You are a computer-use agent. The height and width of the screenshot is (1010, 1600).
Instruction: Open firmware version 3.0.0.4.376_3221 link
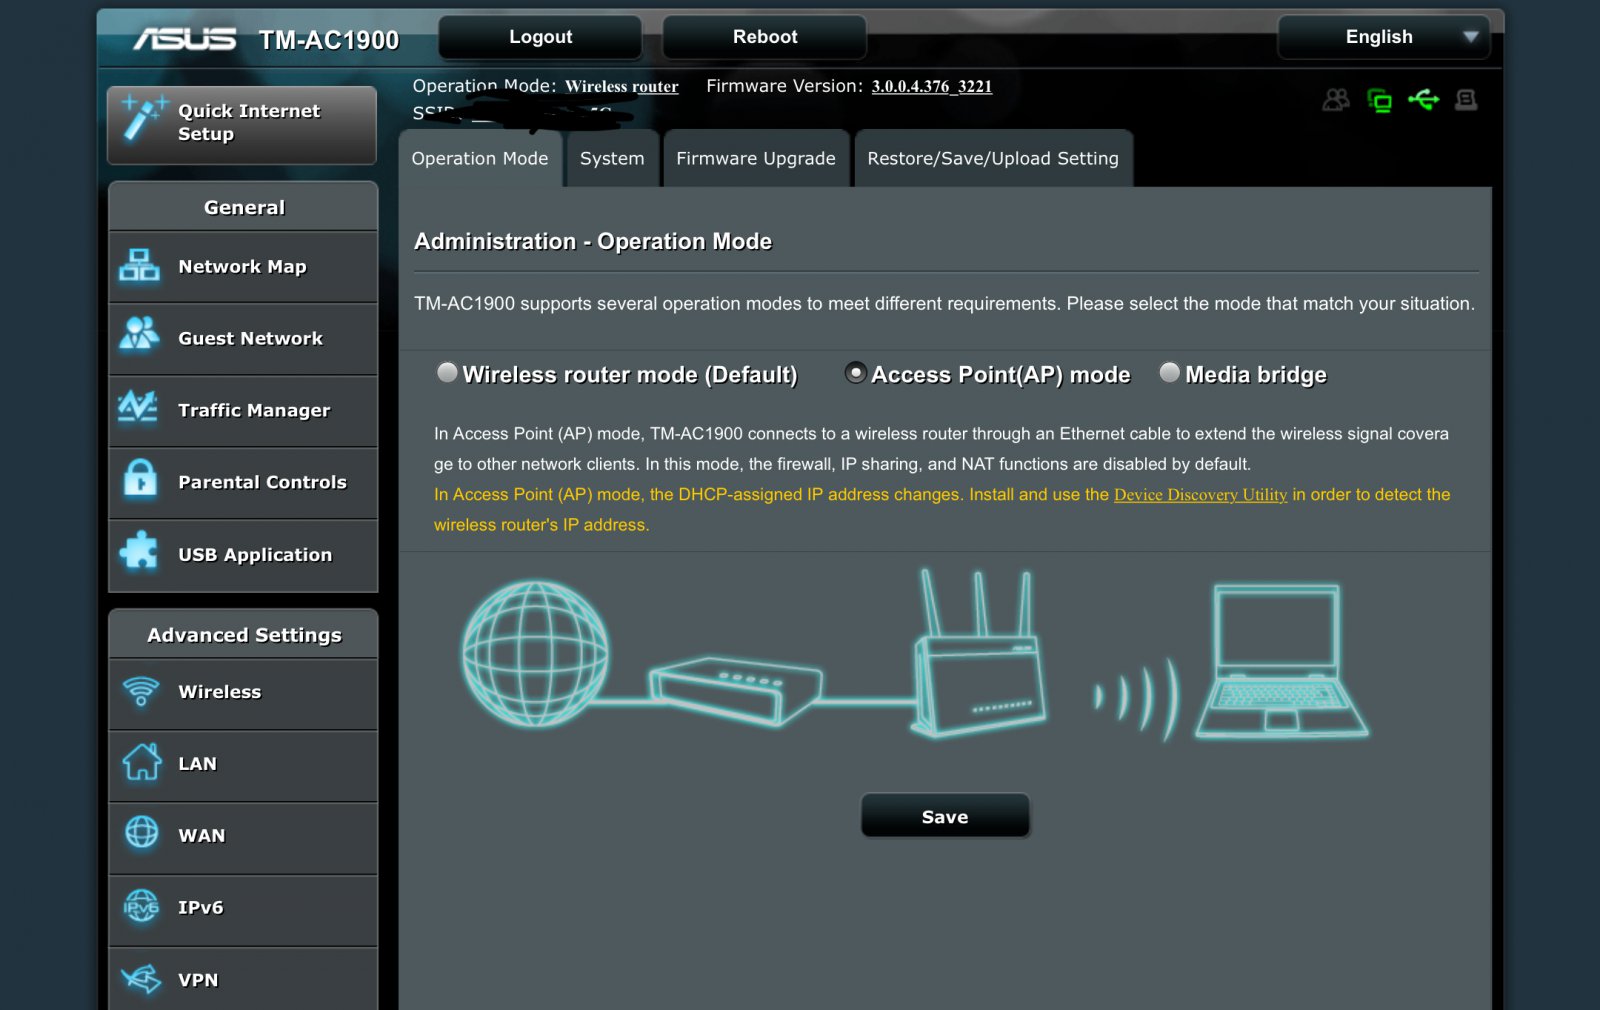(x=931, y=87)
